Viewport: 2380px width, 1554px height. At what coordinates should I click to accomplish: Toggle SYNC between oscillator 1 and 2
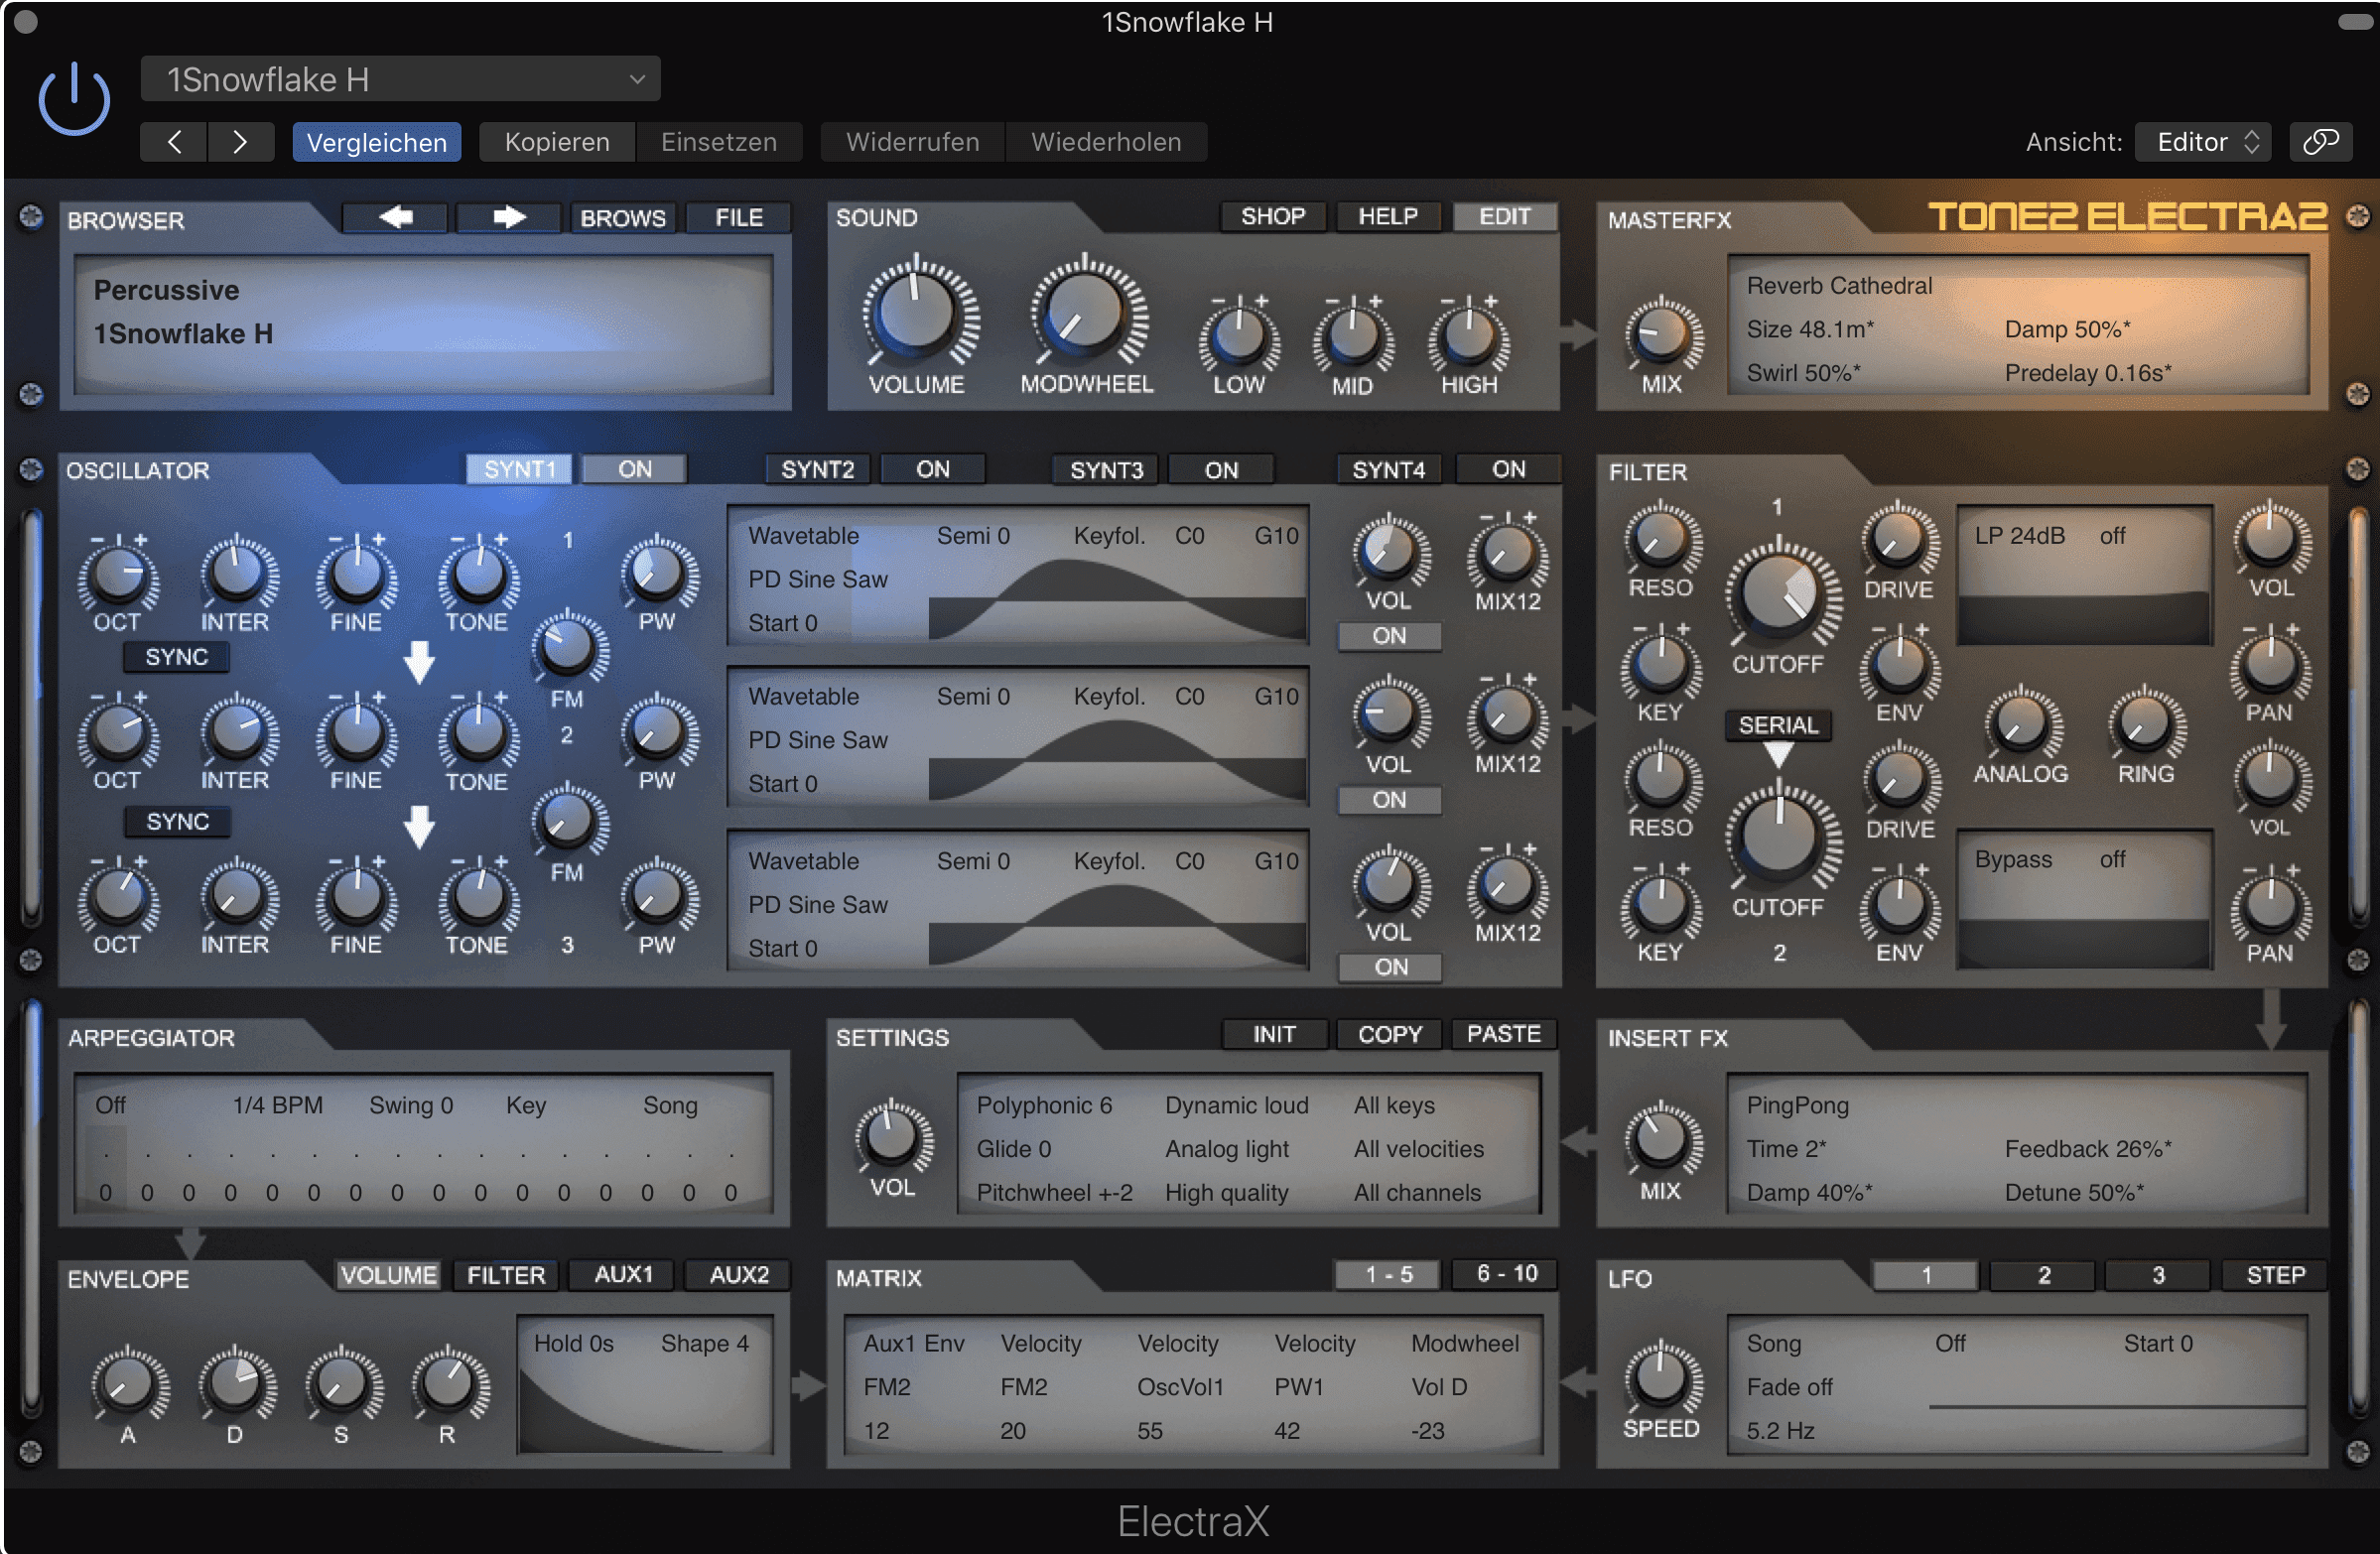[177, 657]
